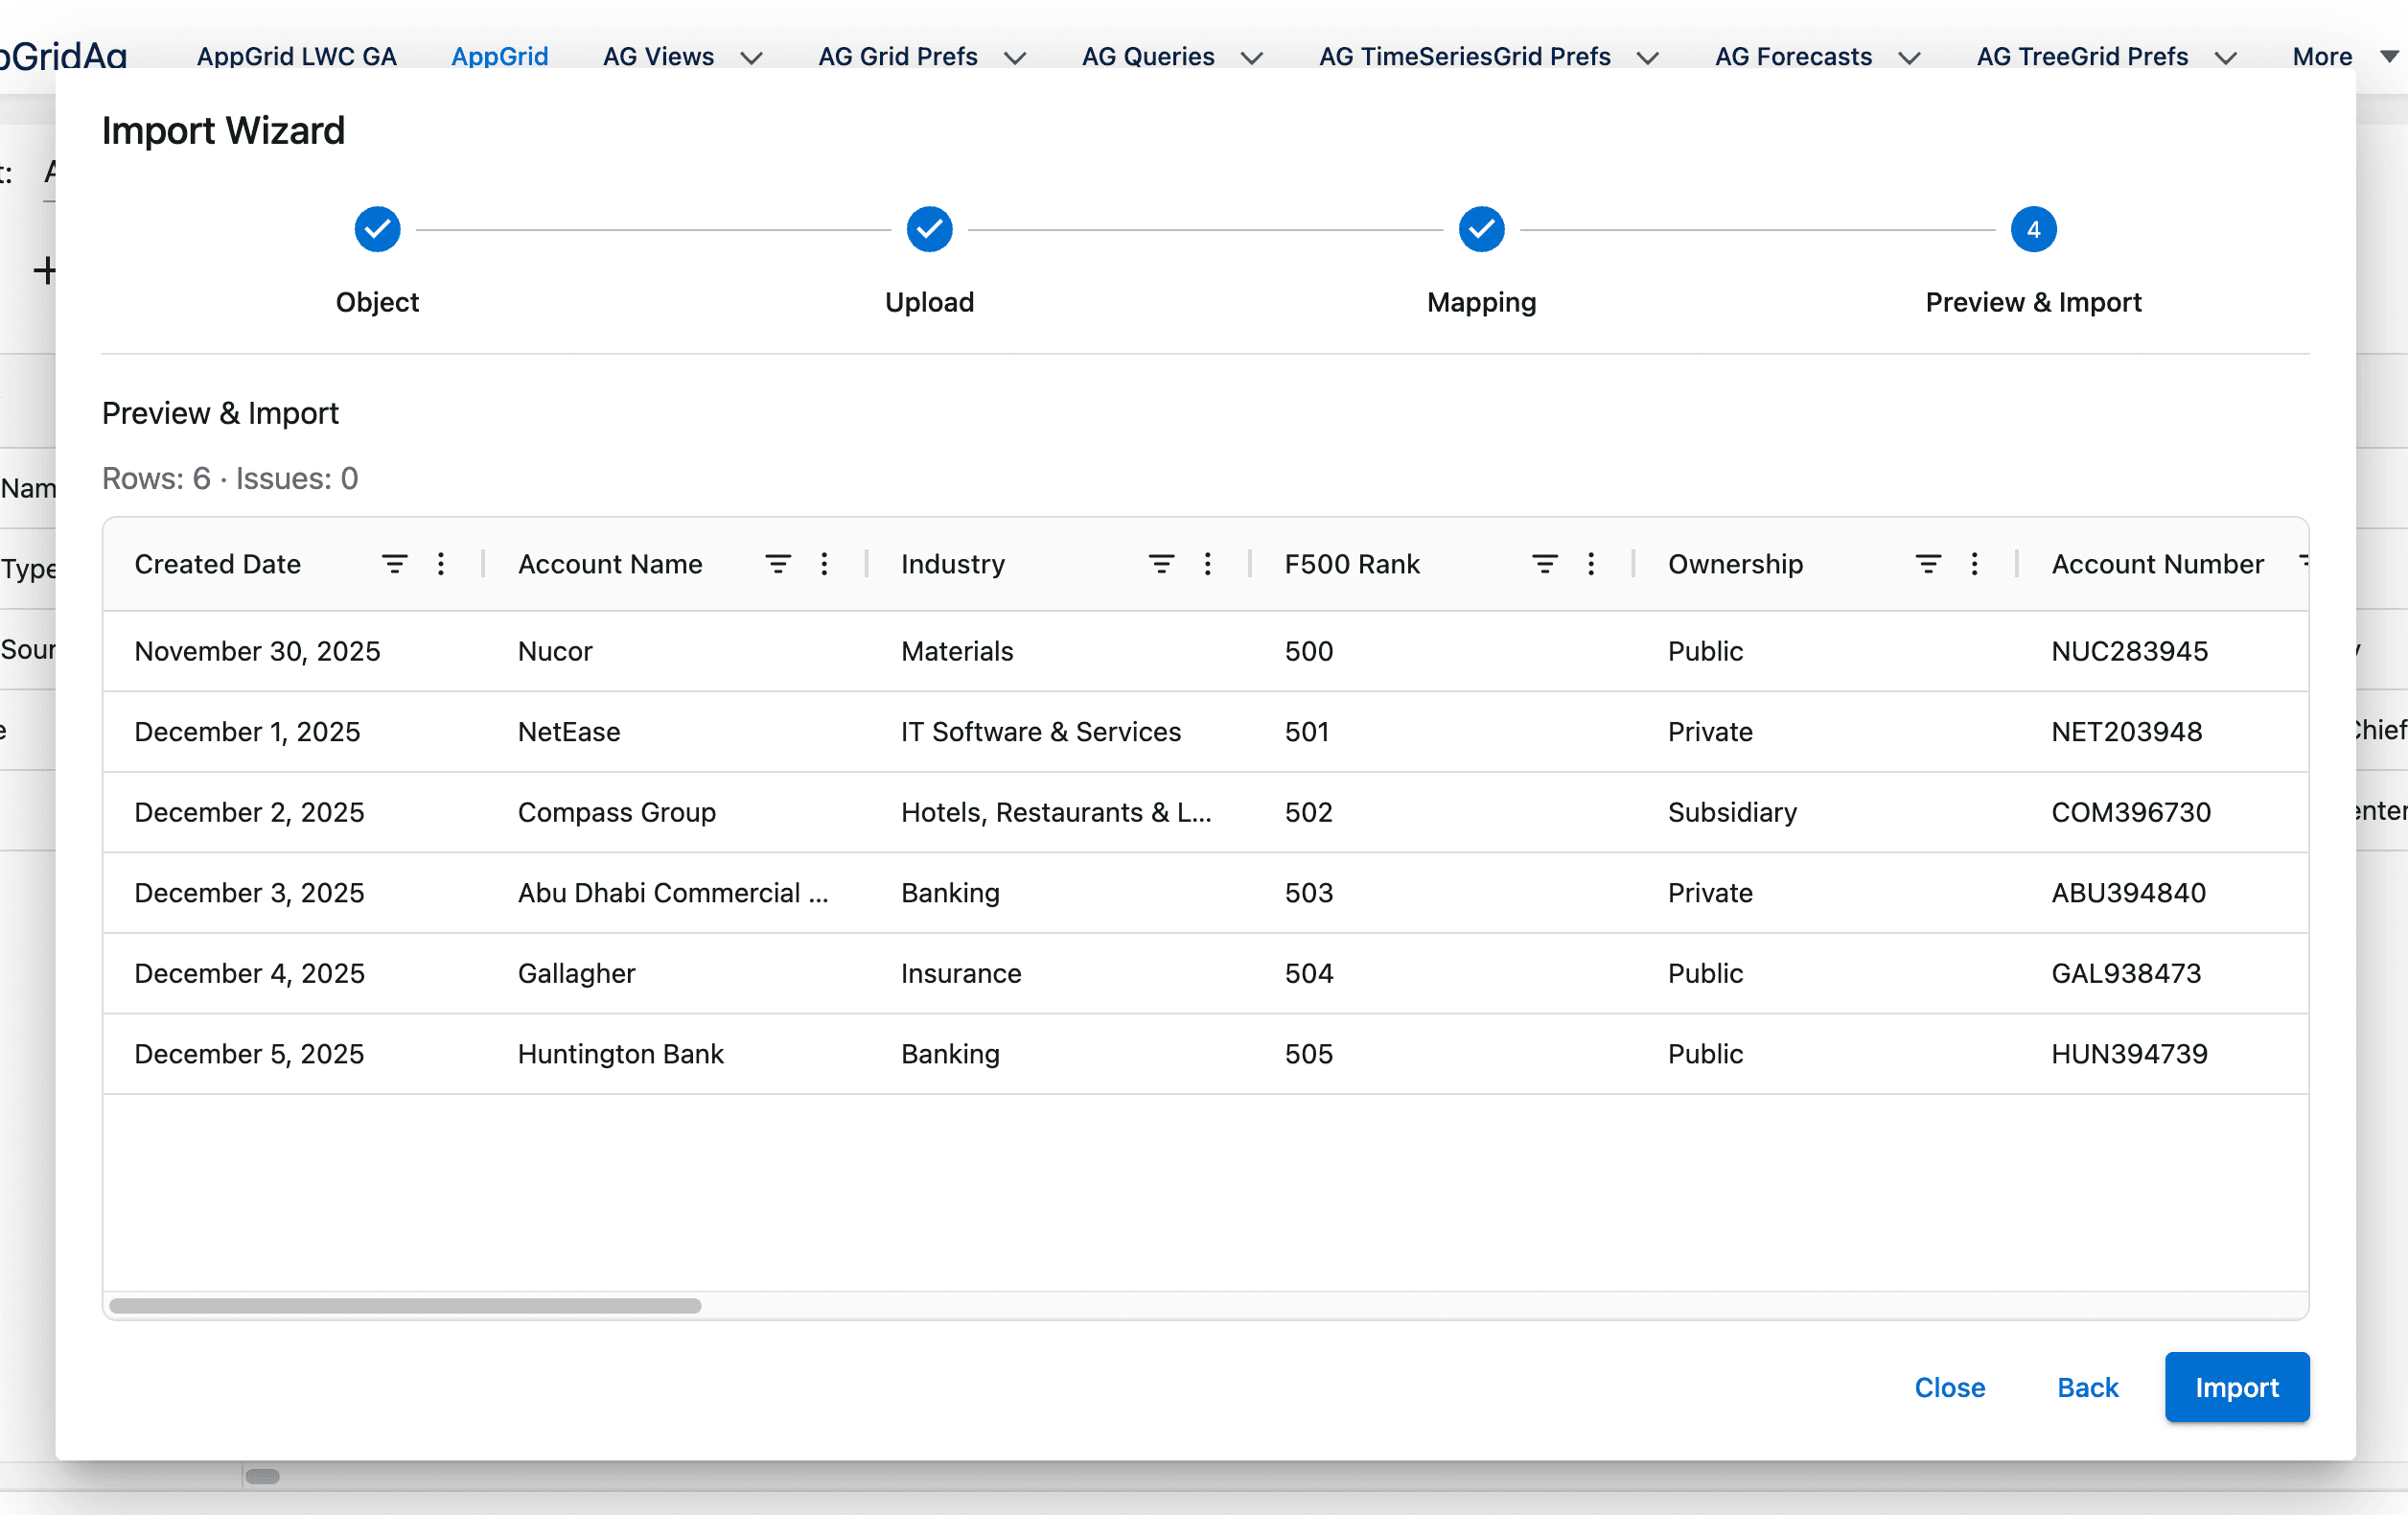The width and height of the screenshot is (2408, 1515).
Task: Open filter icon for Created Date column
Action: (394, 564)
